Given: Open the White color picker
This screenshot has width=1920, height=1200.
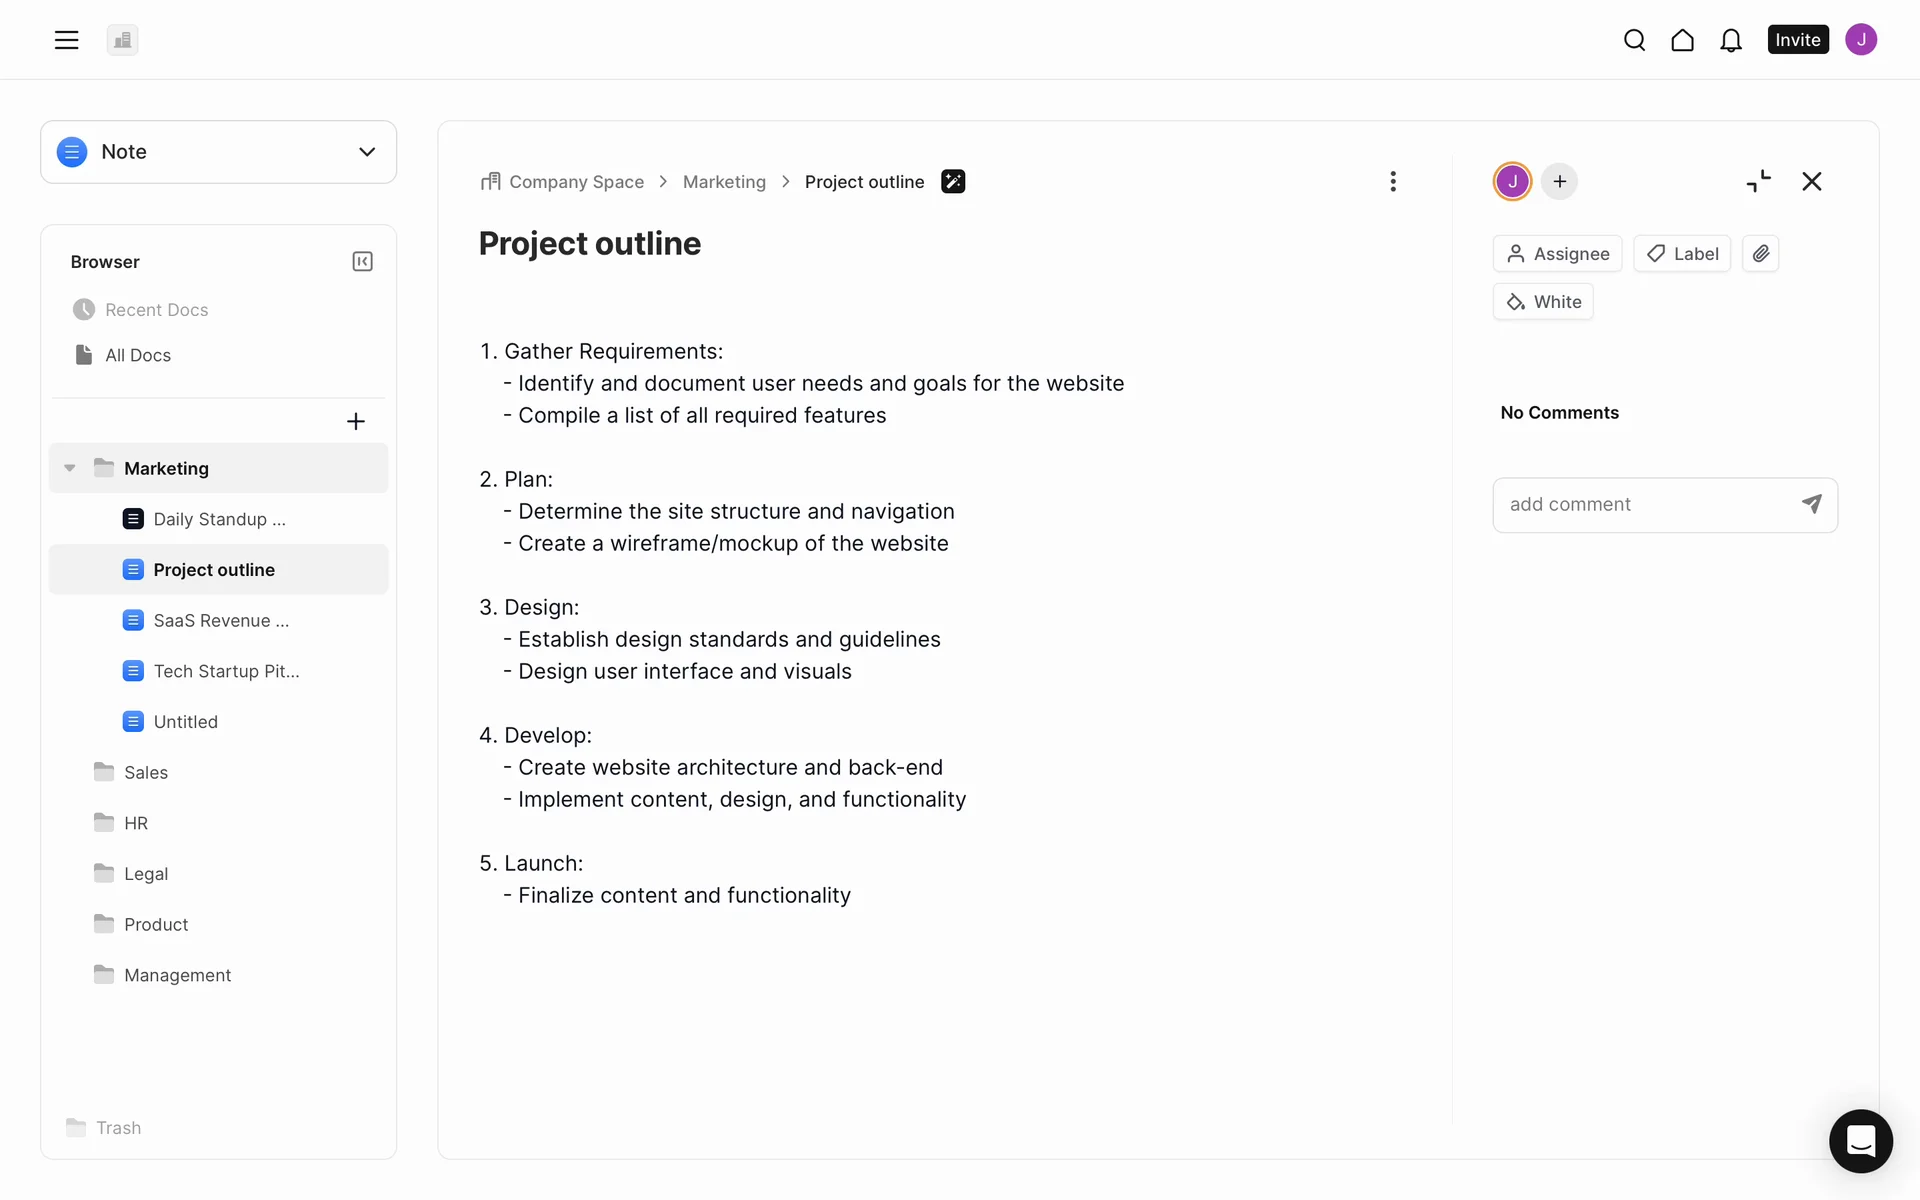Looking at the screenshot, I should pos(1543,302).
